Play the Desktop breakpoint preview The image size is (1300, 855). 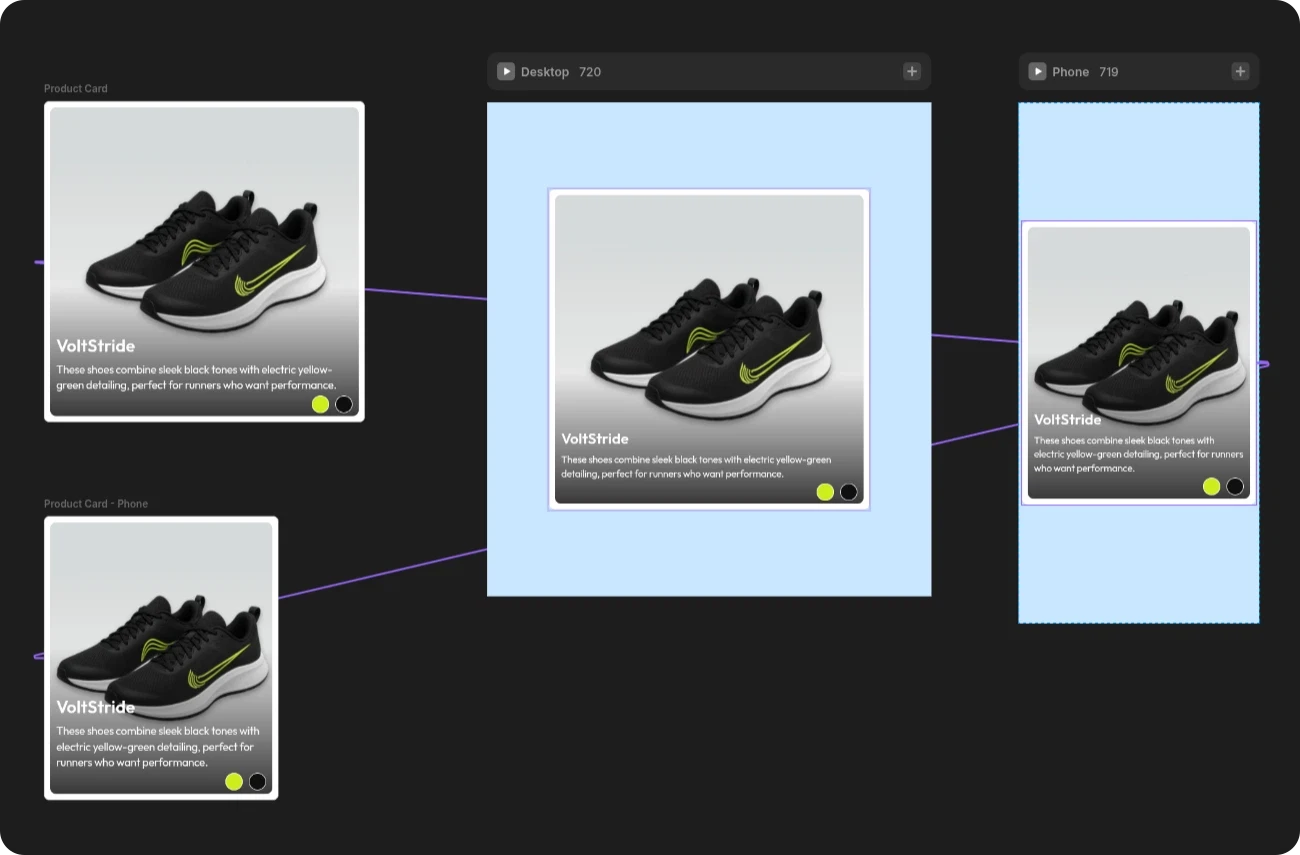point(506,72)
